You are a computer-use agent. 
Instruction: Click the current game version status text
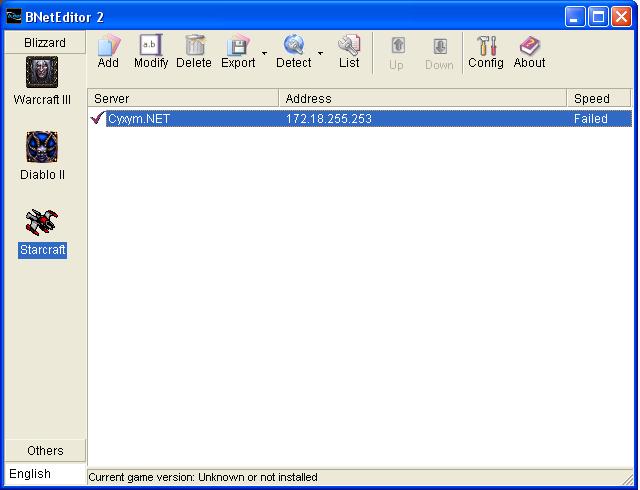203,477
